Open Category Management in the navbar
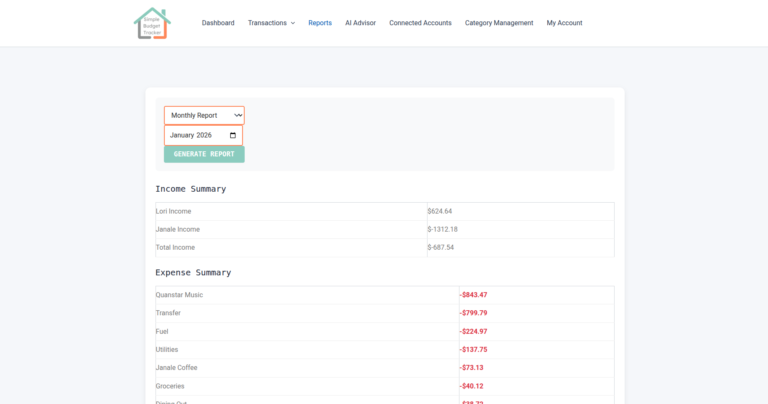The image size is (768, 404). 499,23
